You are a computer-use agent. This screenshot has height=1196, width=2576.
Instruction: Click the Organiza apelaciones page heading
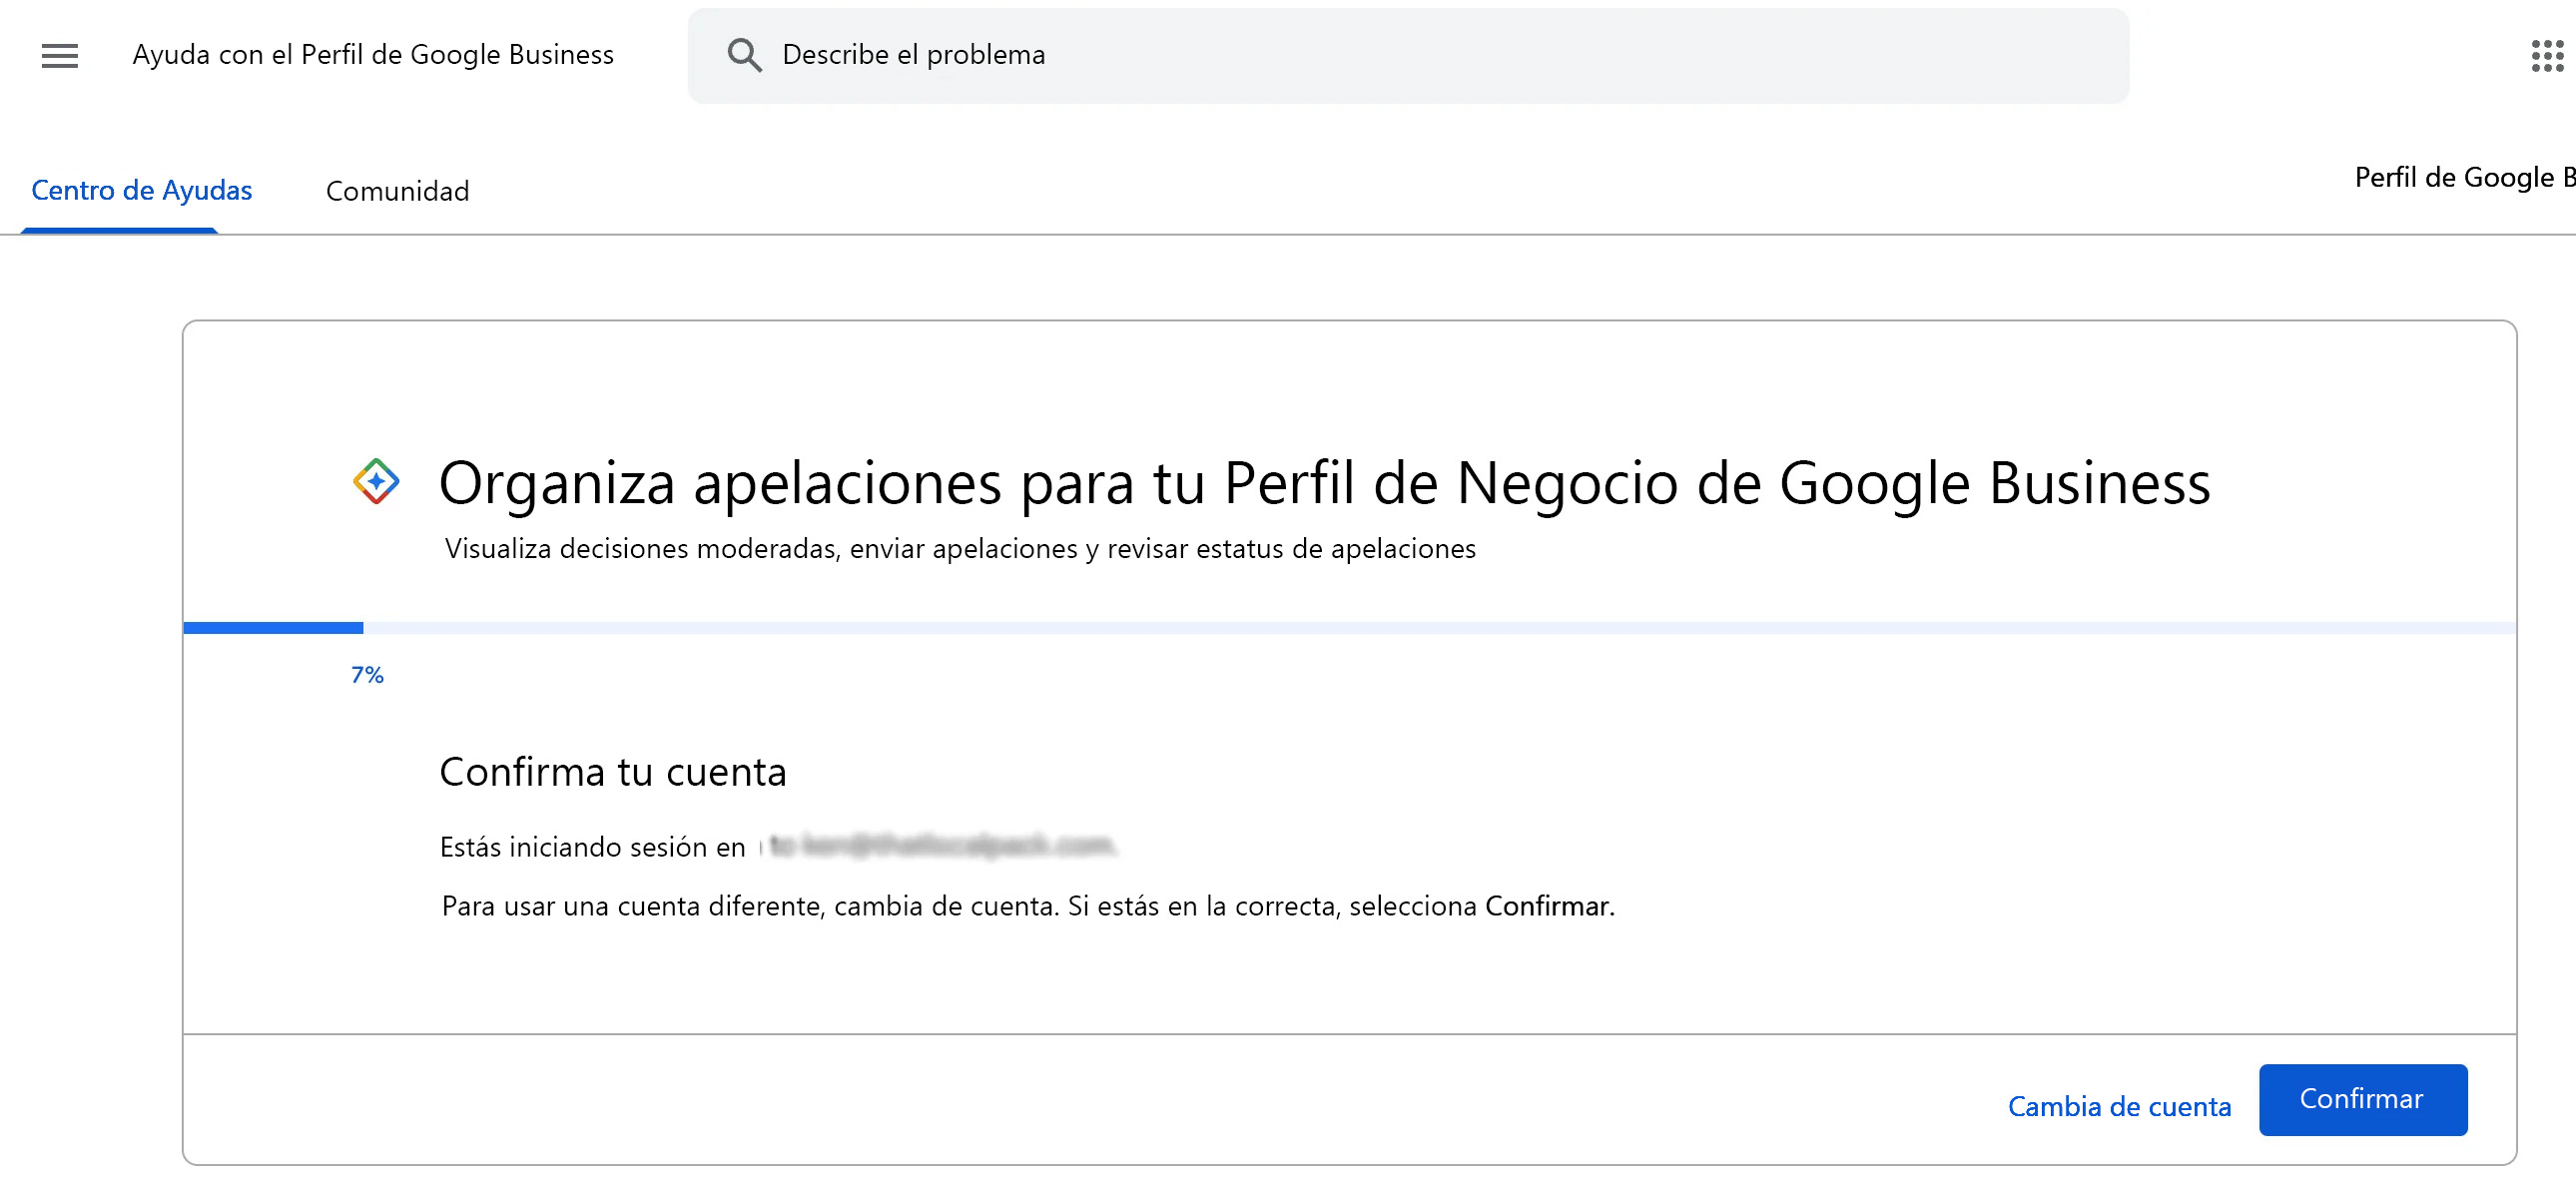[x=1324, y=483]
